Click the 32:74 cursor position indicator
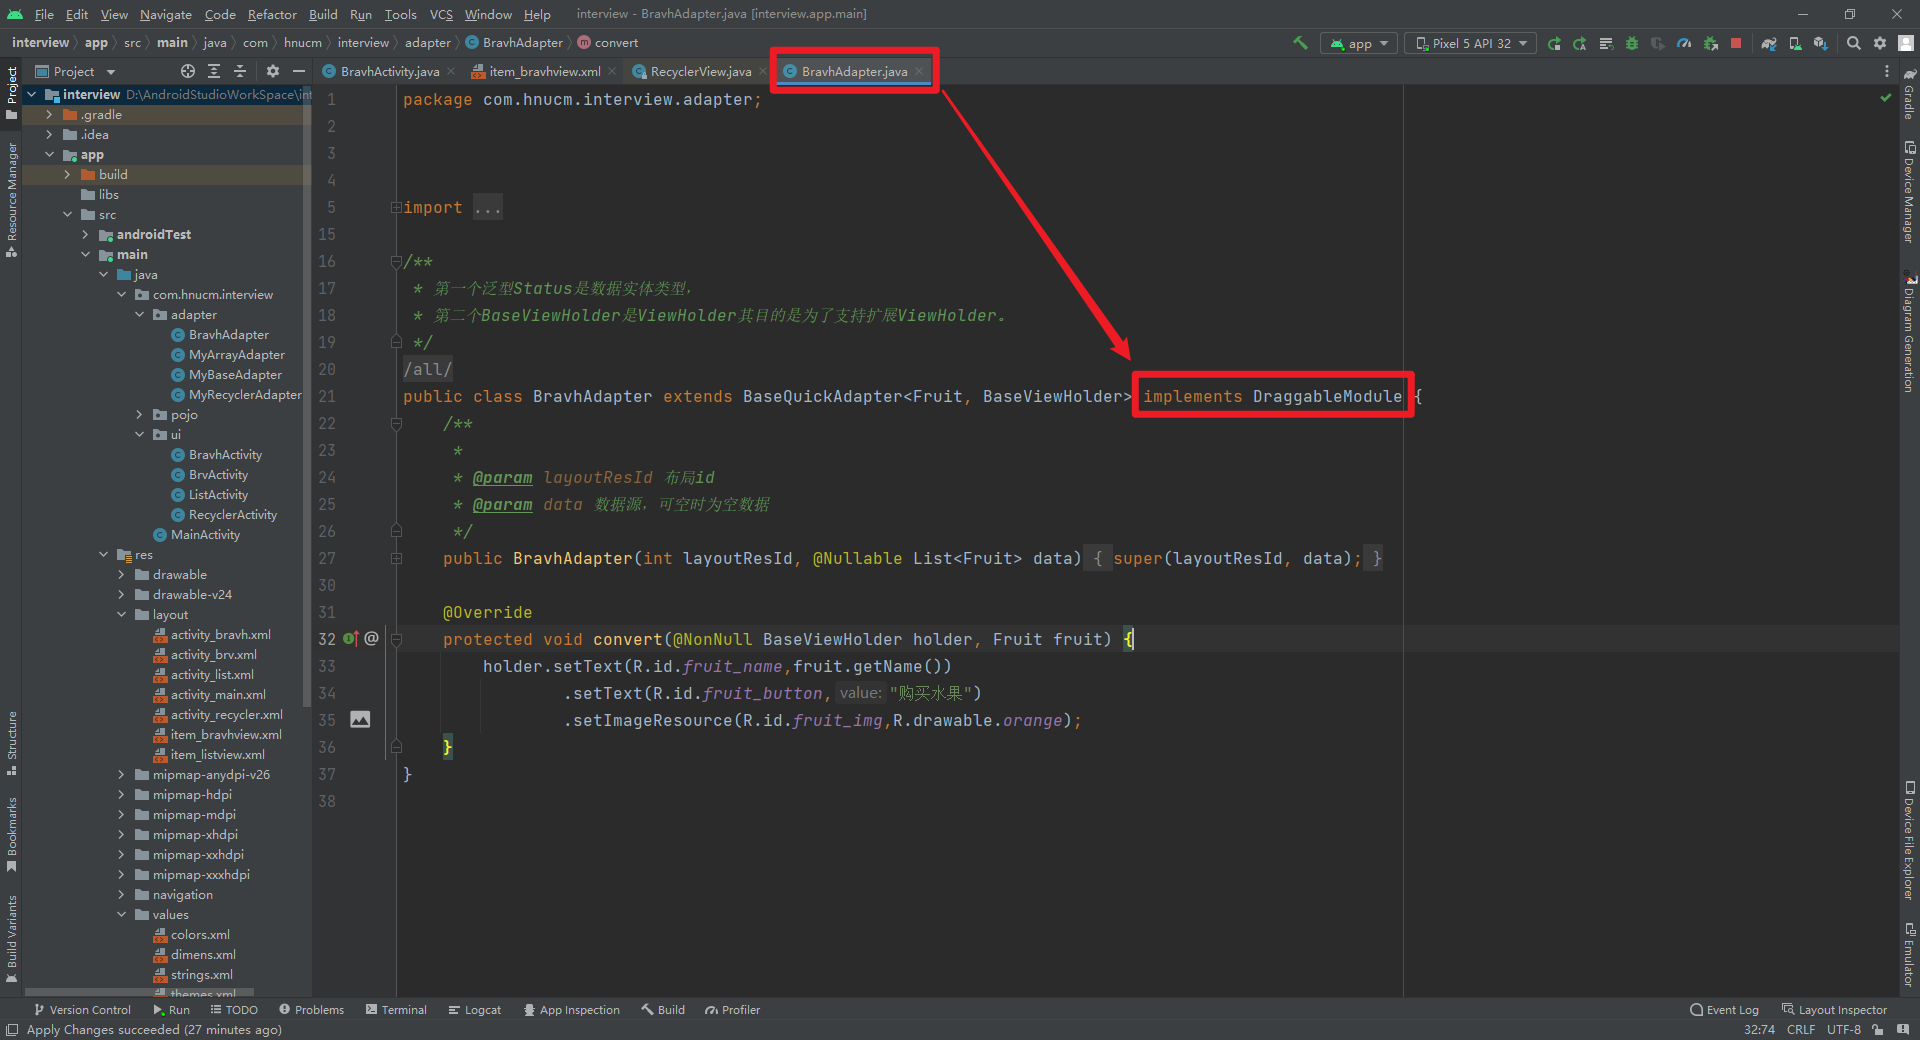 pyautogui.click(x=1759, y=1029)
